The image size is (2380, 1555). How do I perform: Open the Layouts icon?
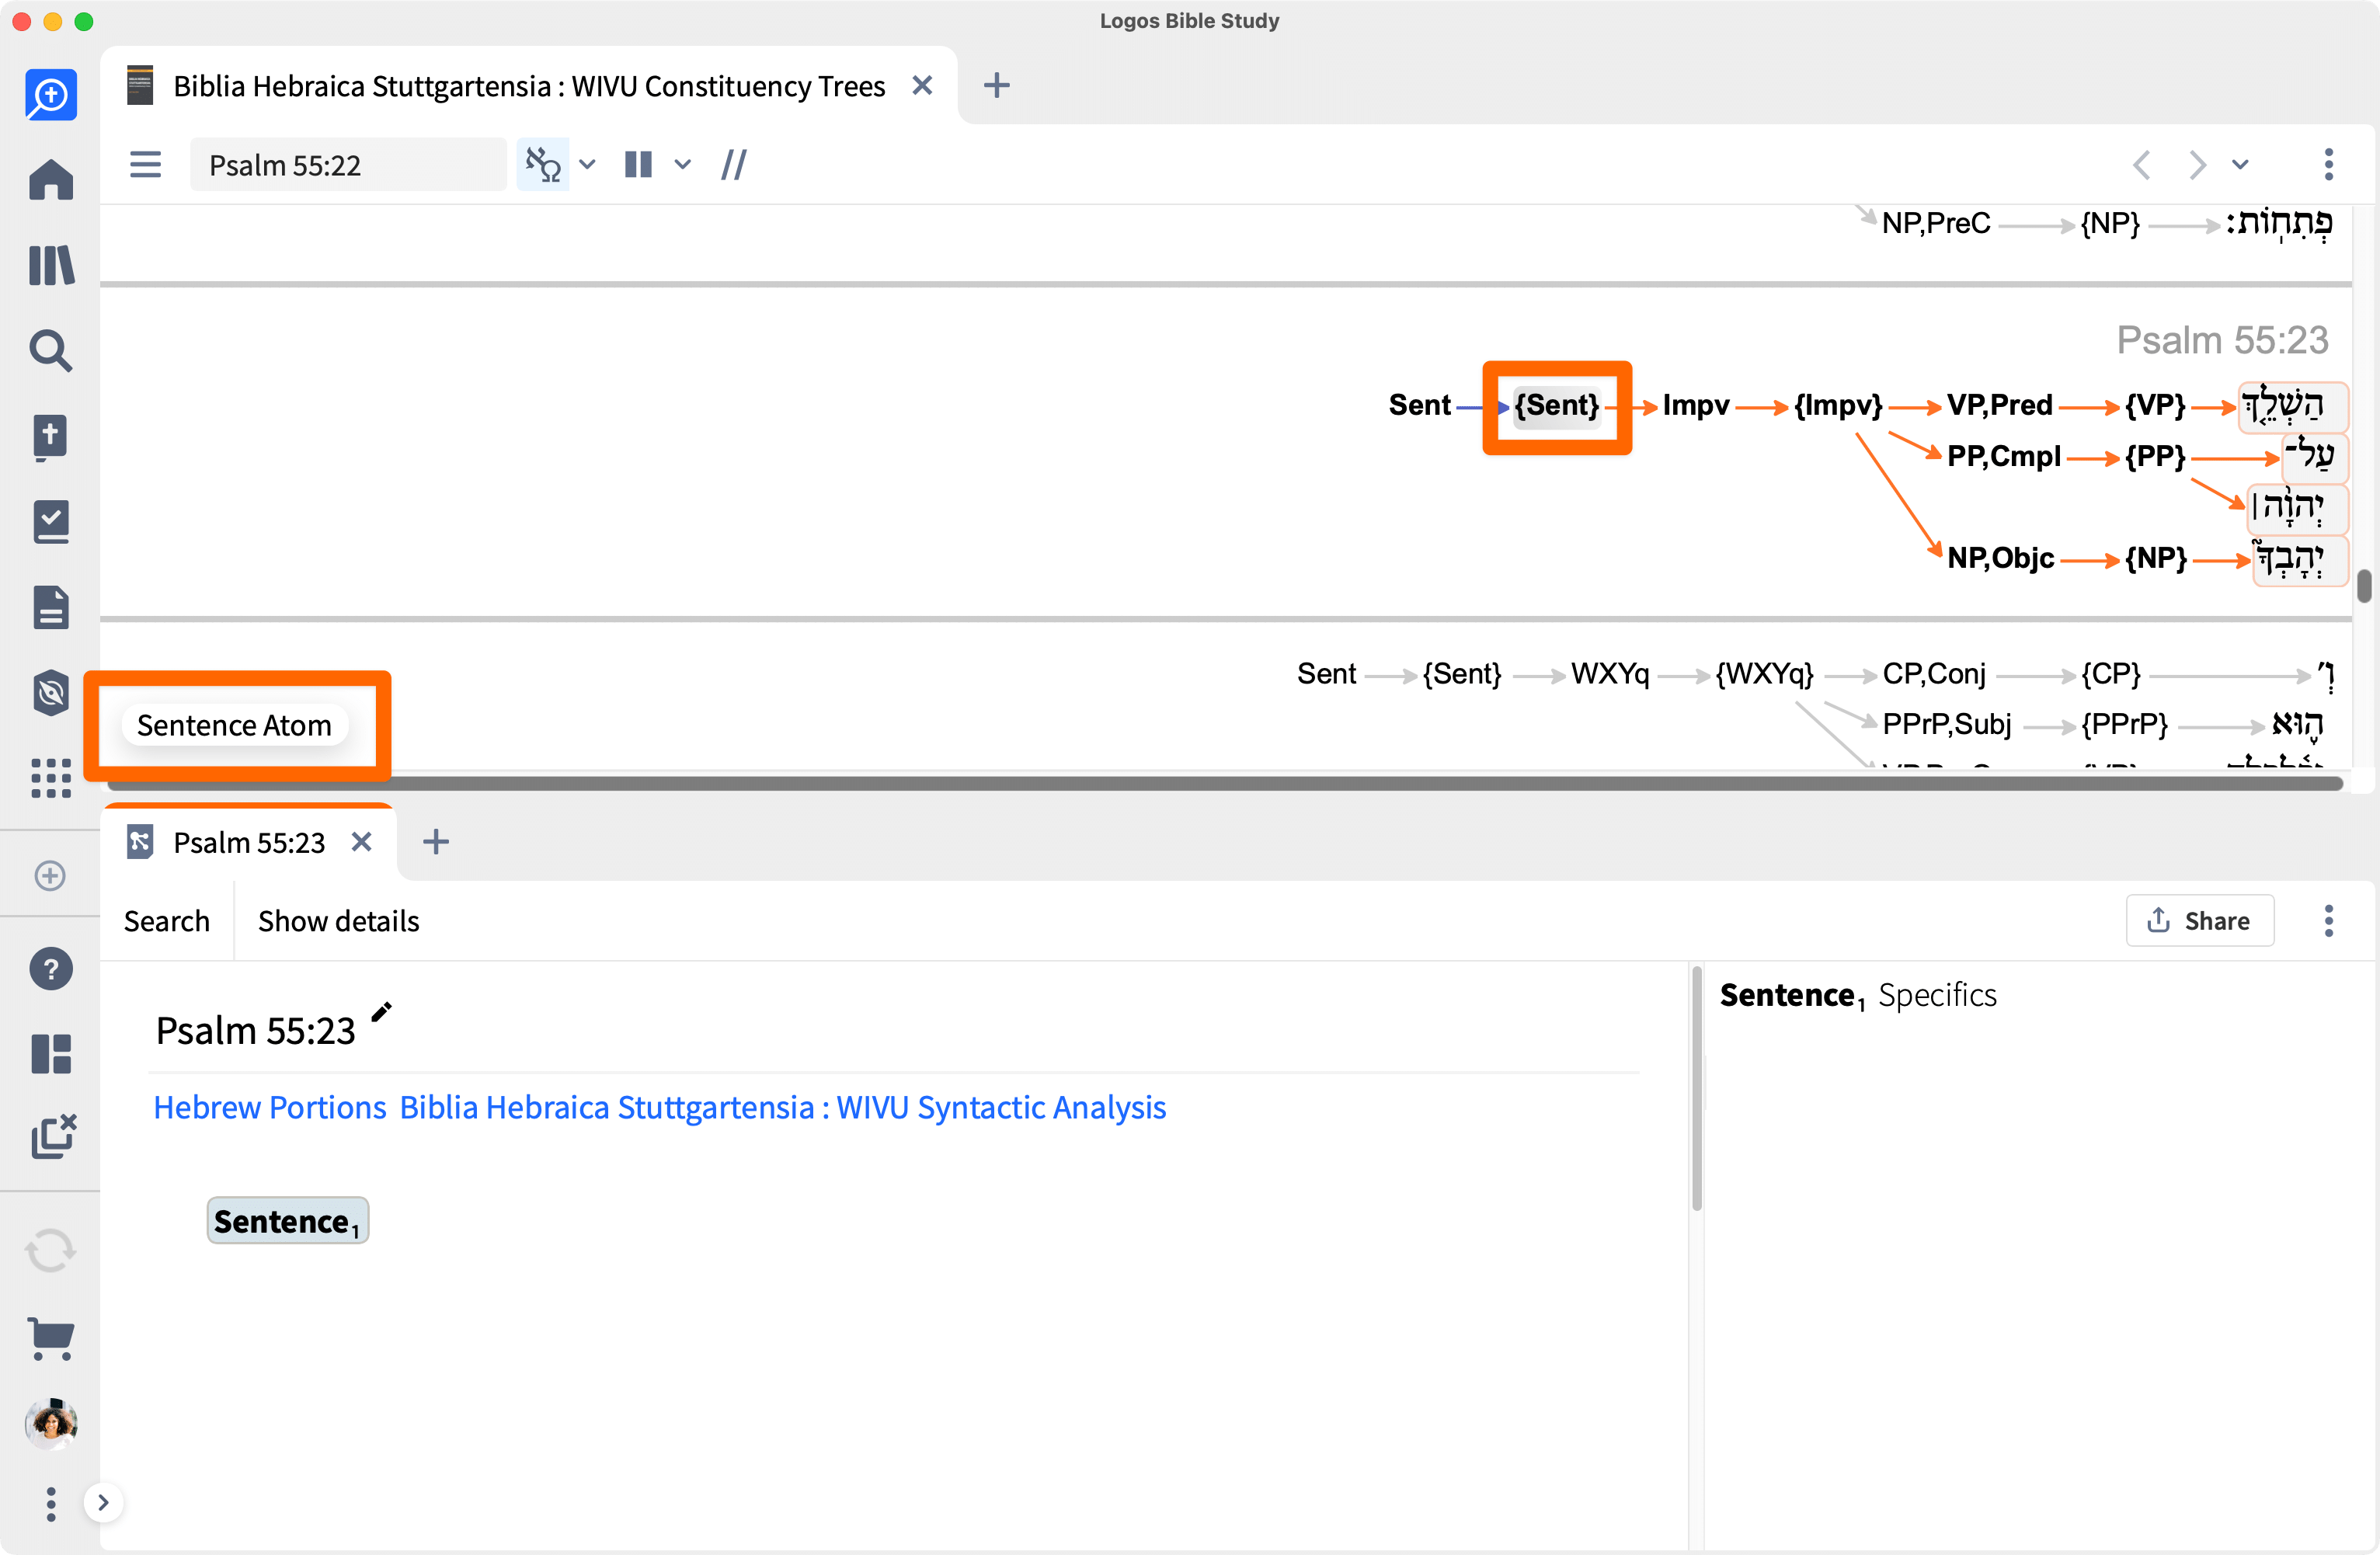click(51, 1054)
